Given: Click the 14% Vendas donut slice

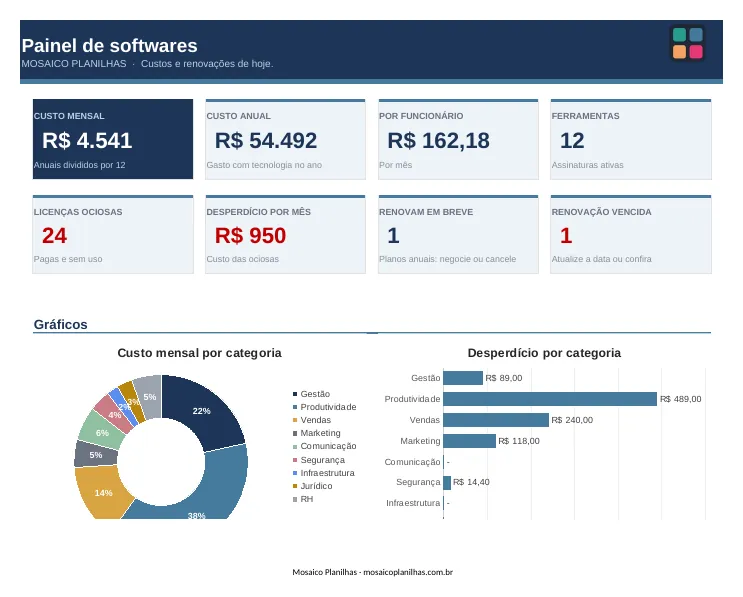Looking at the screenshot, I should [101, 493].
